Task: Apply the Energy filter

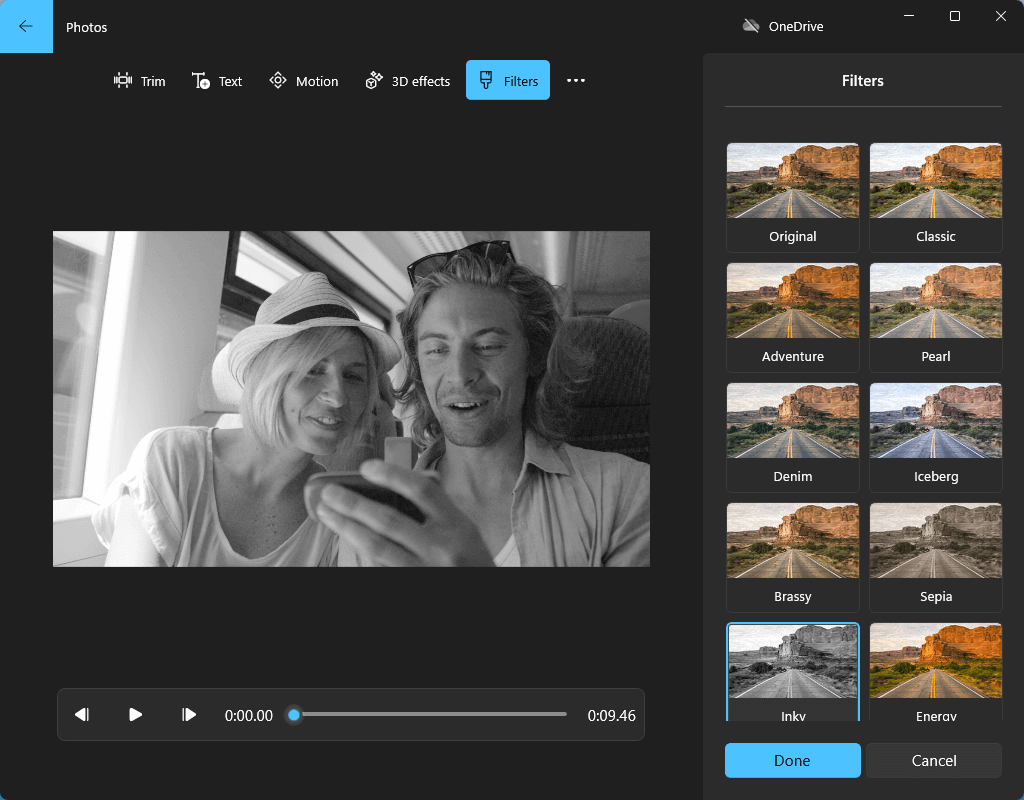Action: pos(936,672)
